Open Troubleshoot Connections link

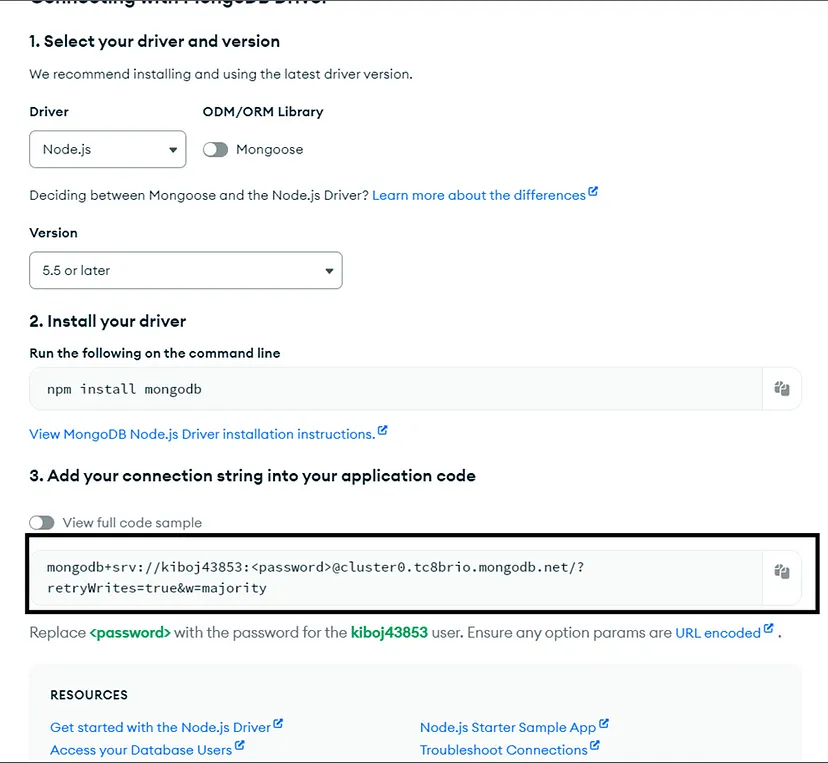504,750
